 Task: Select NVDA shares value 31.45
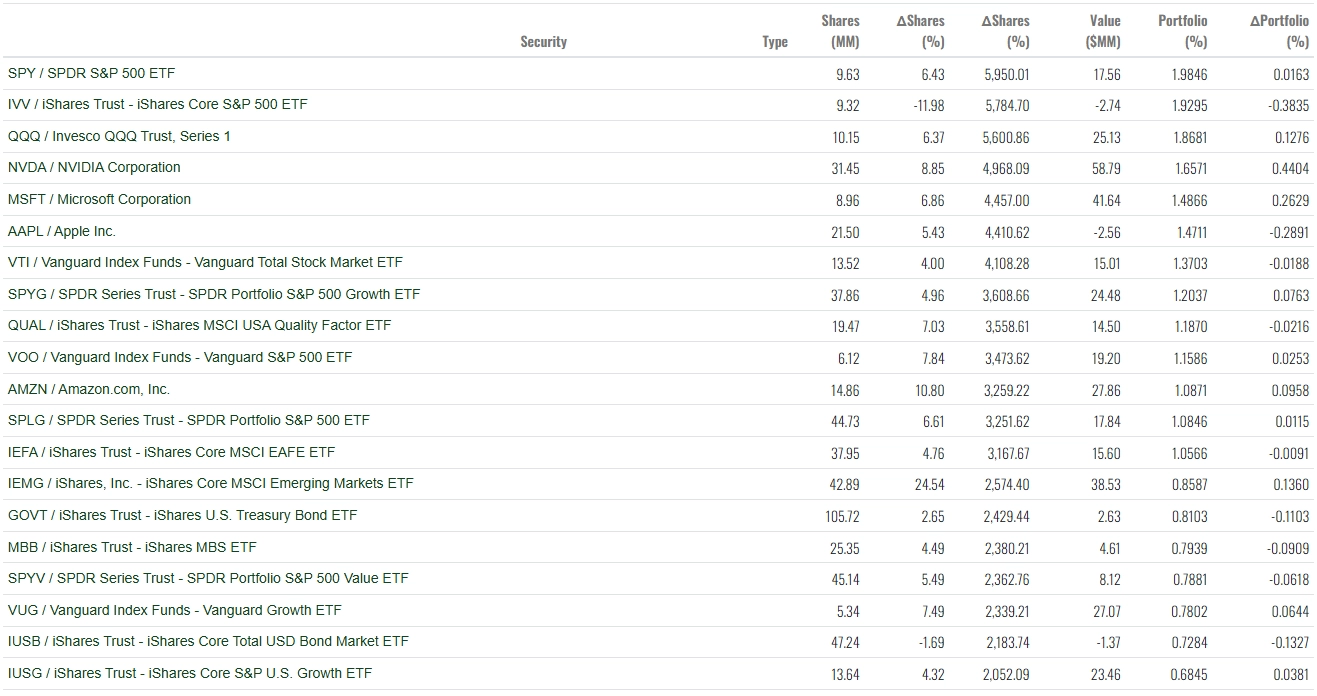[x=846, y=169]
